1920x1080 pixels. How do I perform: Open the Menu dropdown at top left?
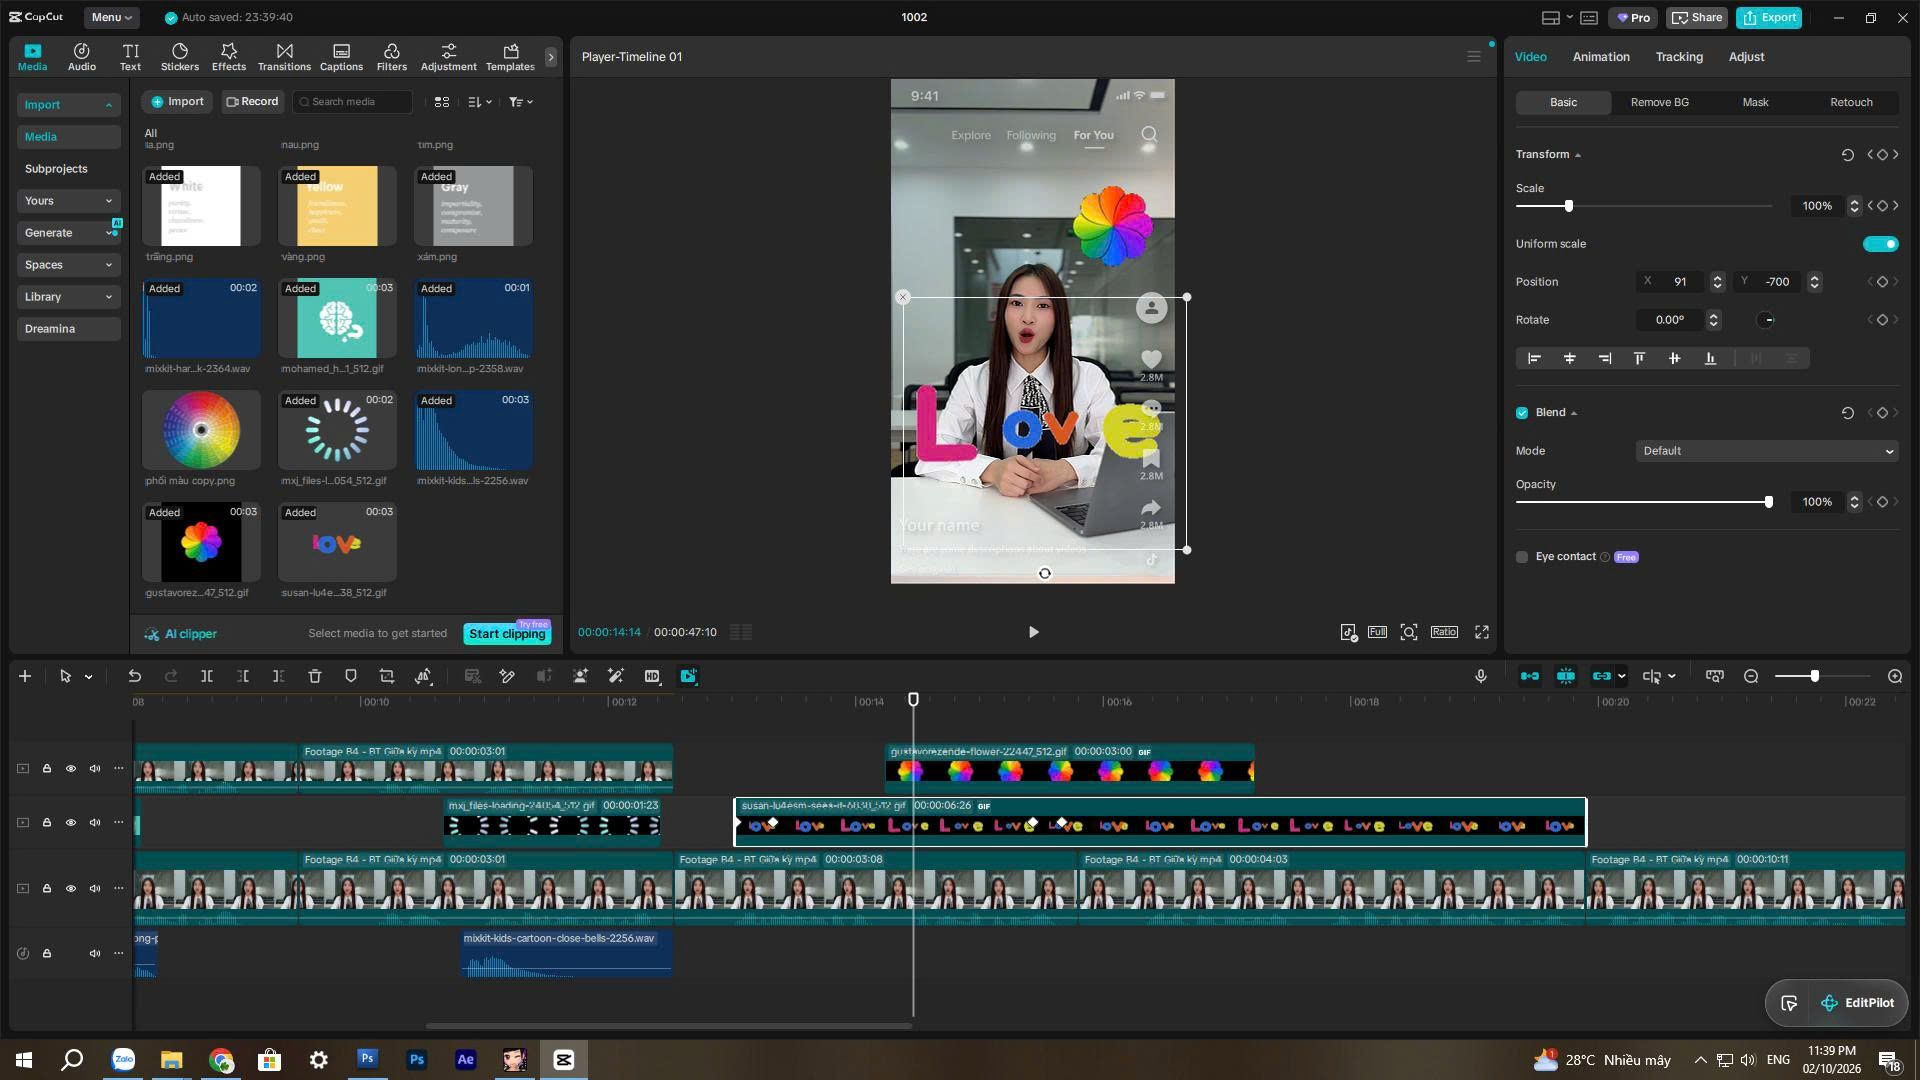(111, 17)
